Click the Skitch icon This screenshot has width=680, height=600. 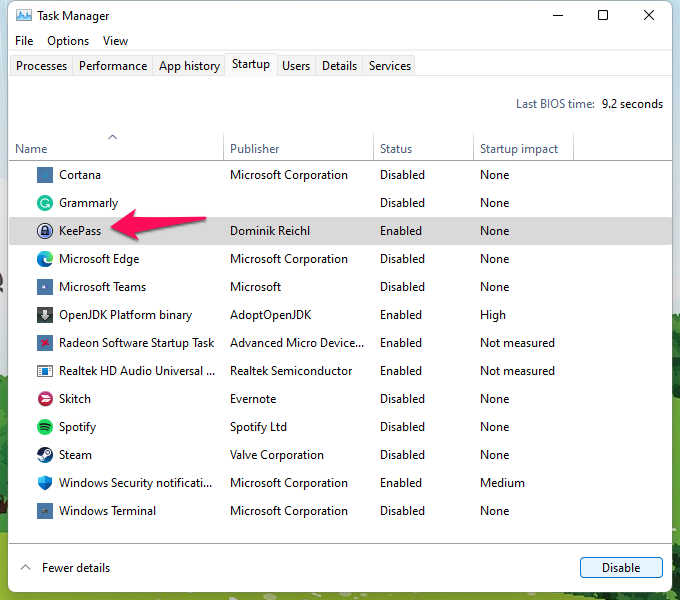45,399
